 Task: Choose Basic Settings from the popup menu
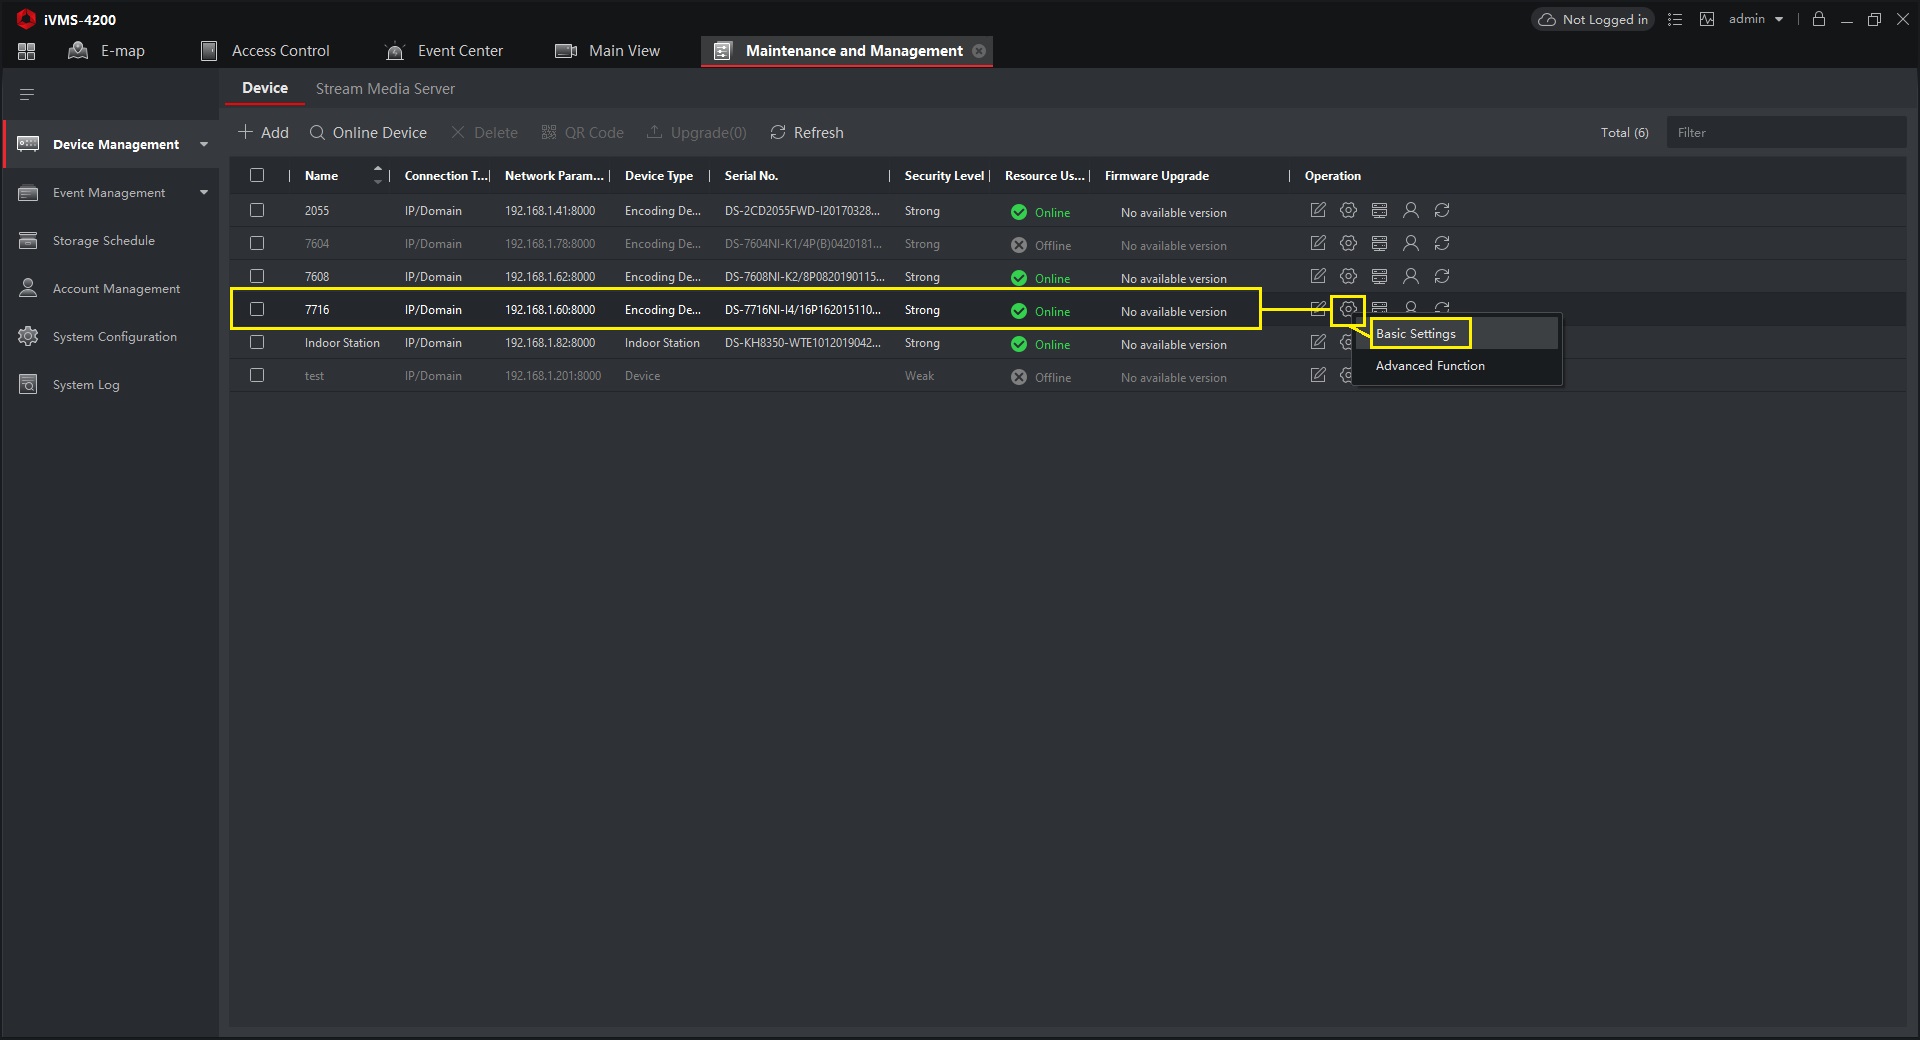(x=1416, y=334)
